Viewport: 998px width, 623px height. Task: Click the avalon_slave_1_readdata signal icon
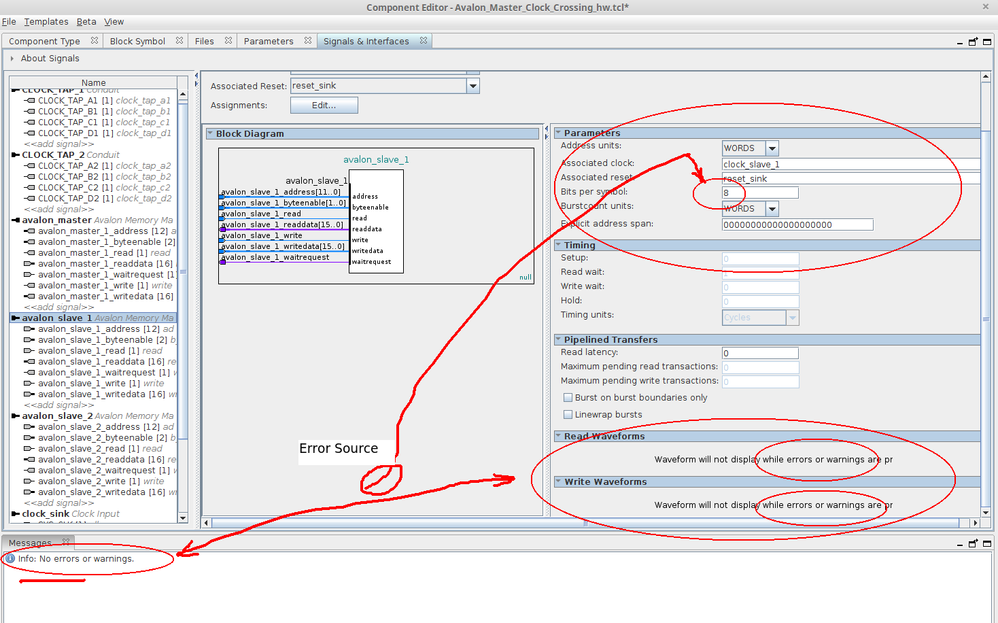coord(29,362)
